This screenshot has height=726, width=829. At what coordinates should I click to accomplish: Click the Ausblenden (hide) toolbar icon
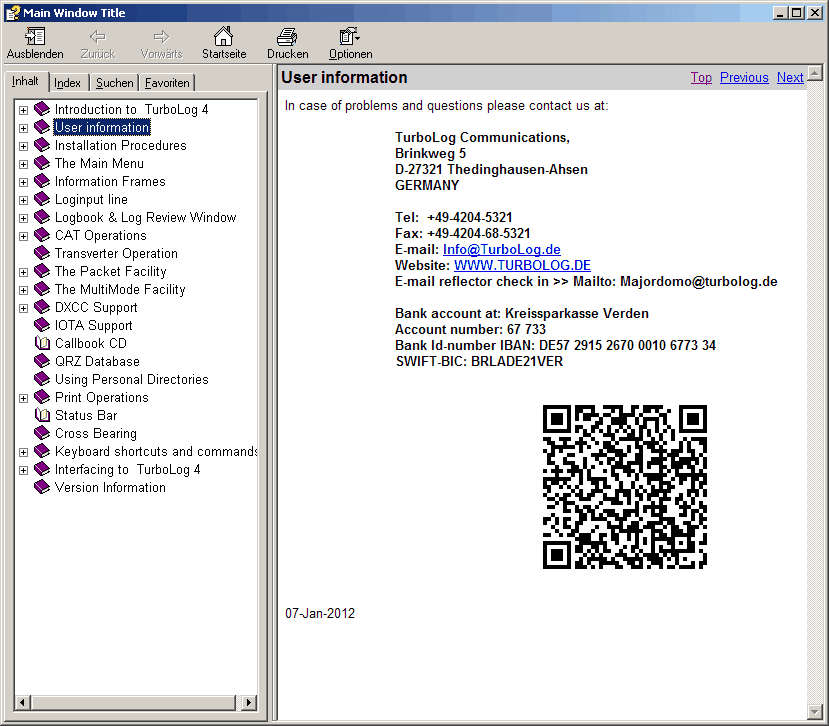click(x=35, y=36)
